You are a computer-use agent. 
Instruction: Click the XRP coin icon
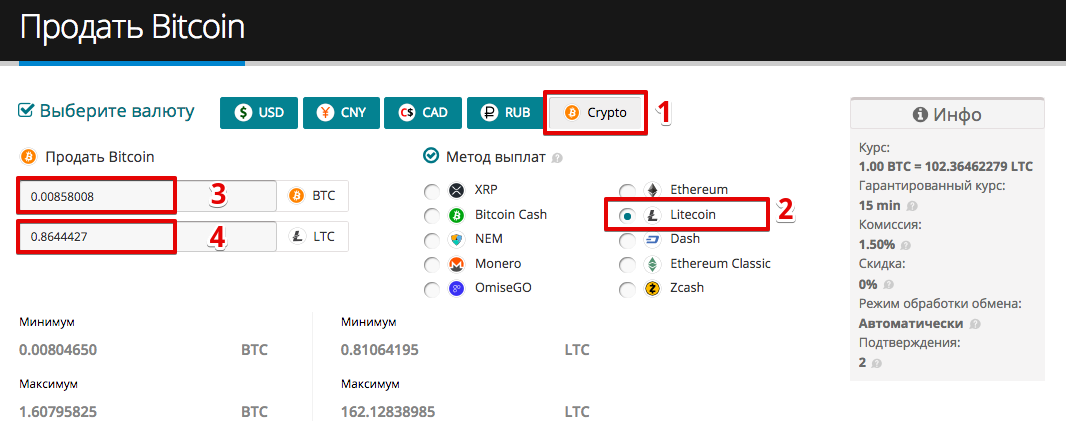tap(455, 190)
